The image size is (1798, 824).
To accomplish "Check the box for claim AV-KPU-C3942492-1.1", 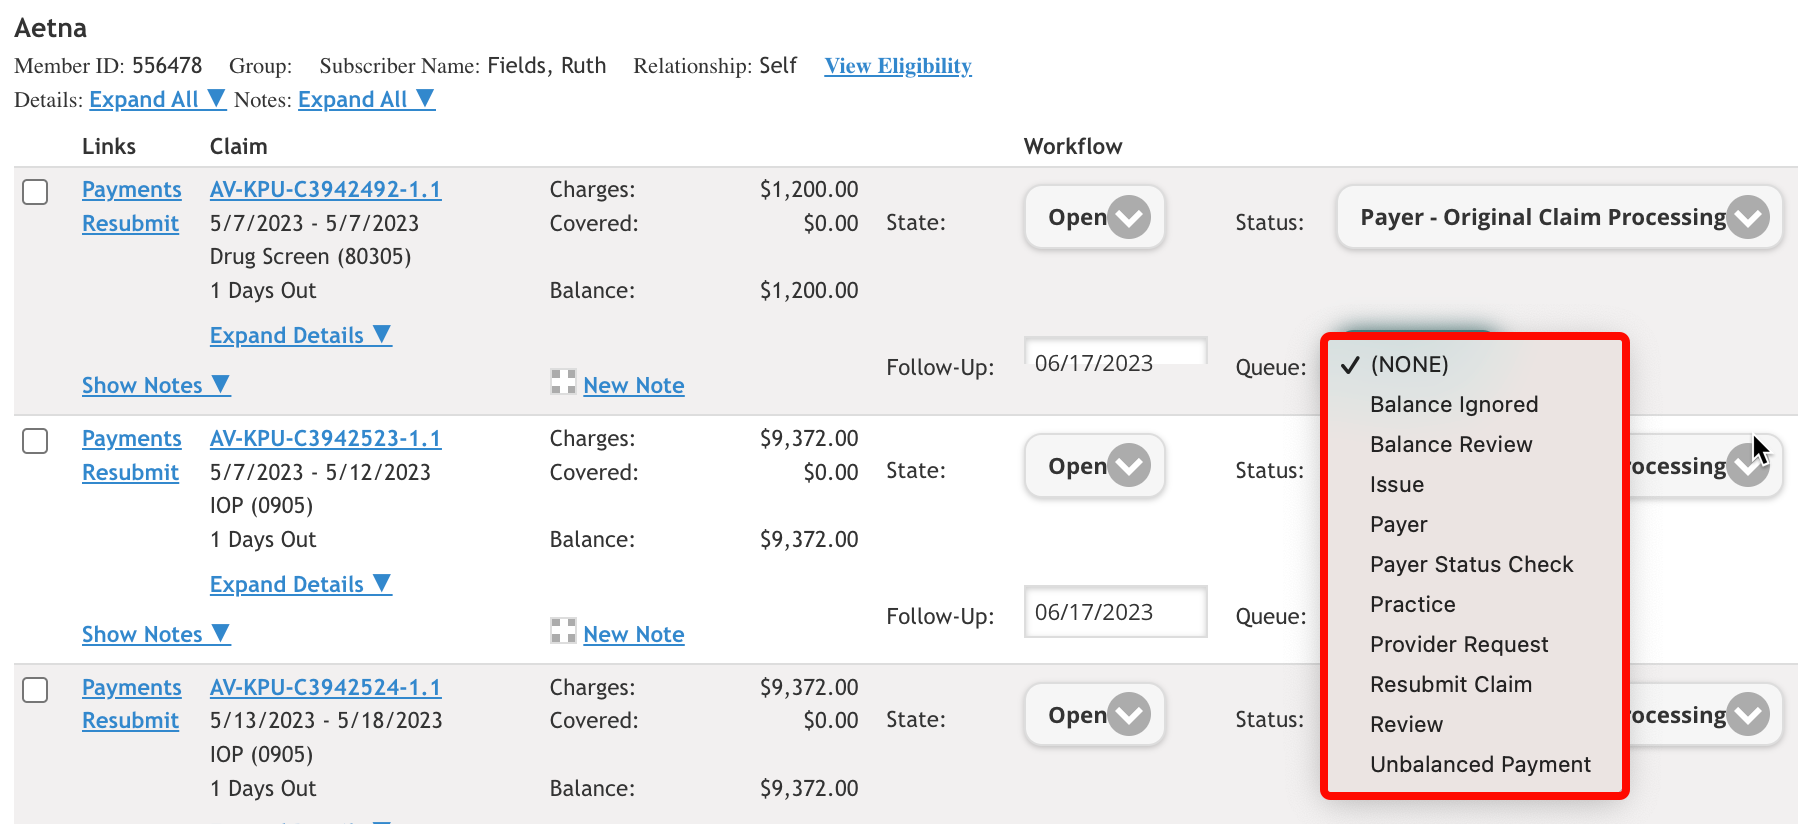I will coord(35,192).
